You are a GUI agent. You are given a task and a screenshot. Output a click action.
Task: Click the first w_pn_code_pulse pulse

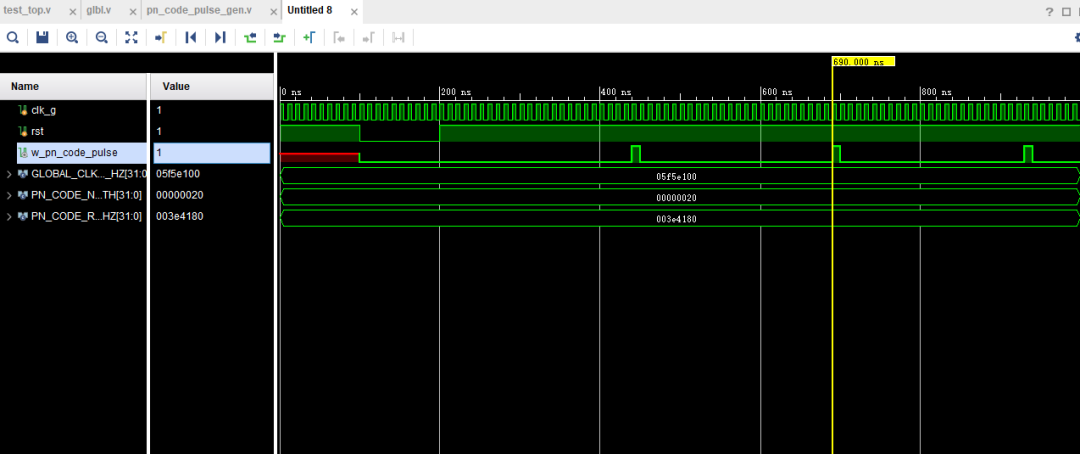point(636,154)
